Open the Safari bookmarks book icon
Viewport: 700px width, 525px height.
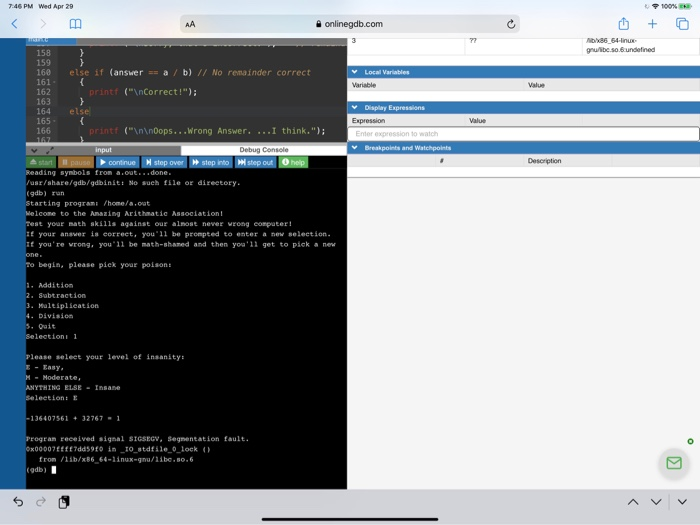[x=75, y=24]
